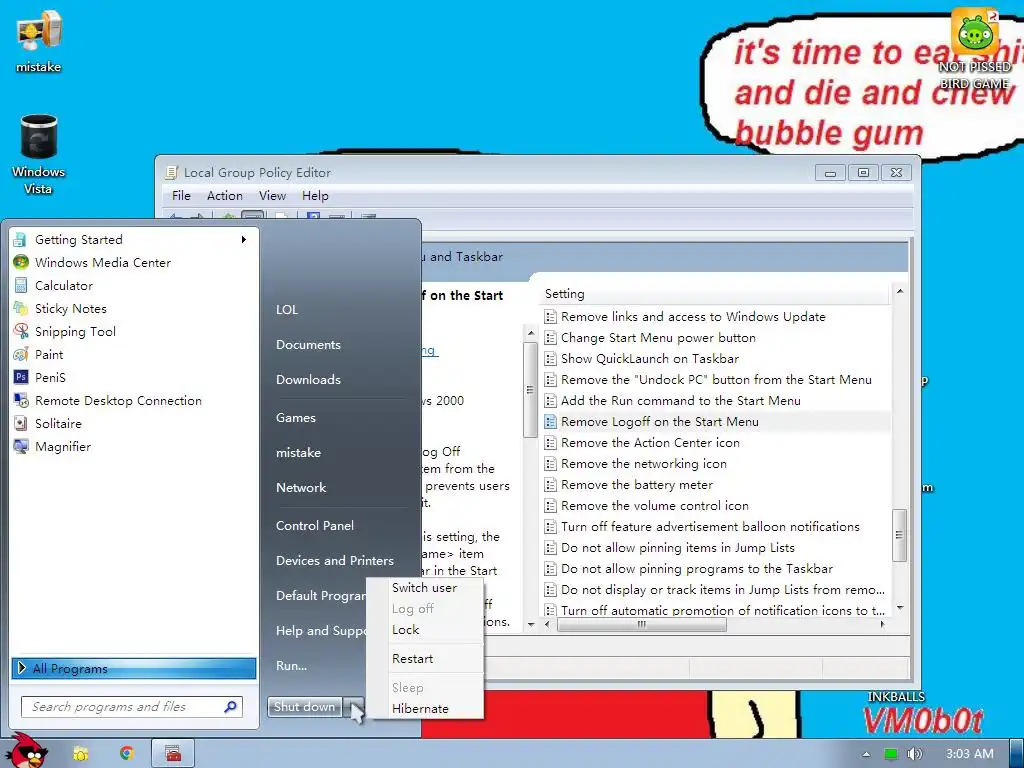Screen dimensions: 1024x768
Task: Choose Switch user from power menu
Action: click(424, 588)
